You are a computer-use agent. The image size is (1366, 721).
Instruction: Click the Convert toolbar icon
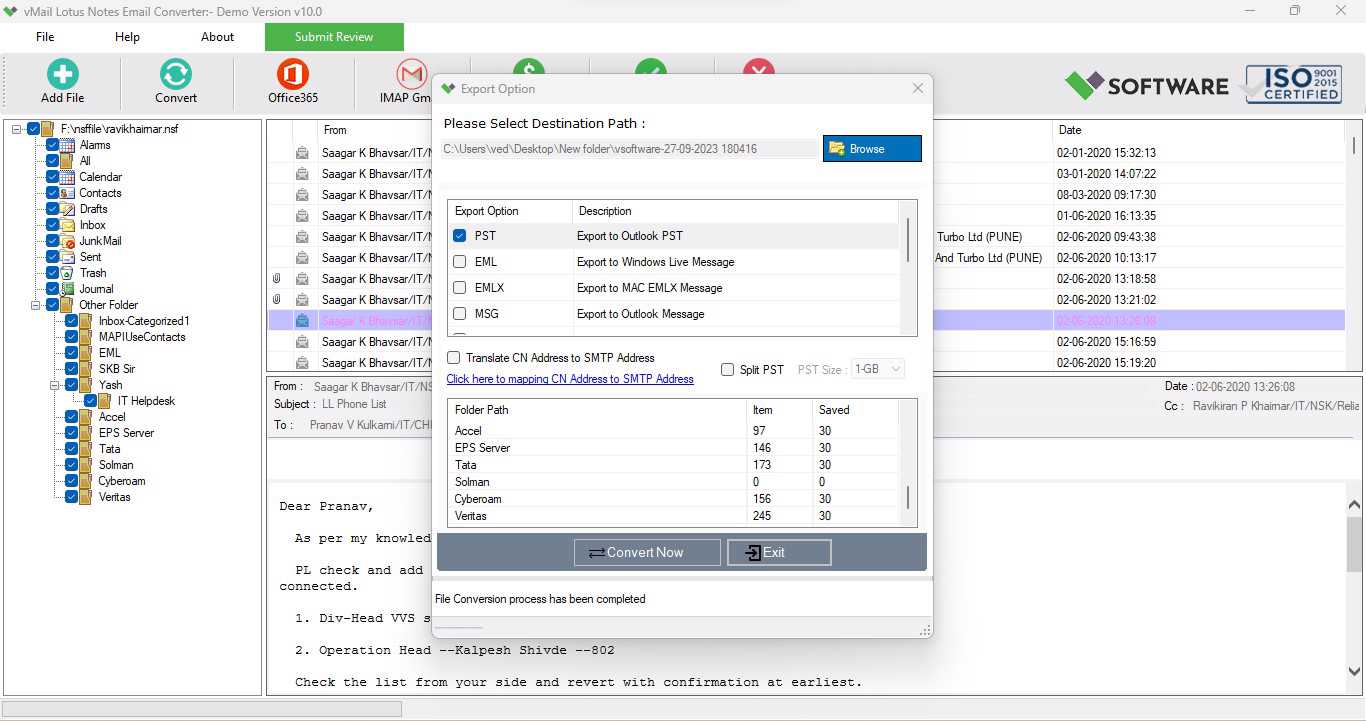coord(175,74)
